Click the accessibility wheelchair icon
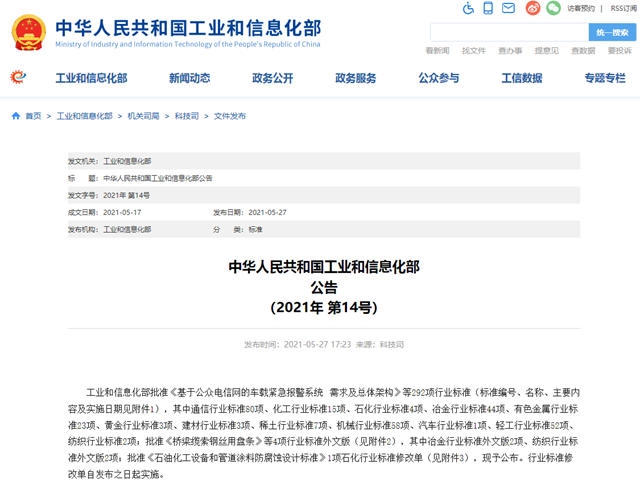The image size is (640, 481). point(470,9)
